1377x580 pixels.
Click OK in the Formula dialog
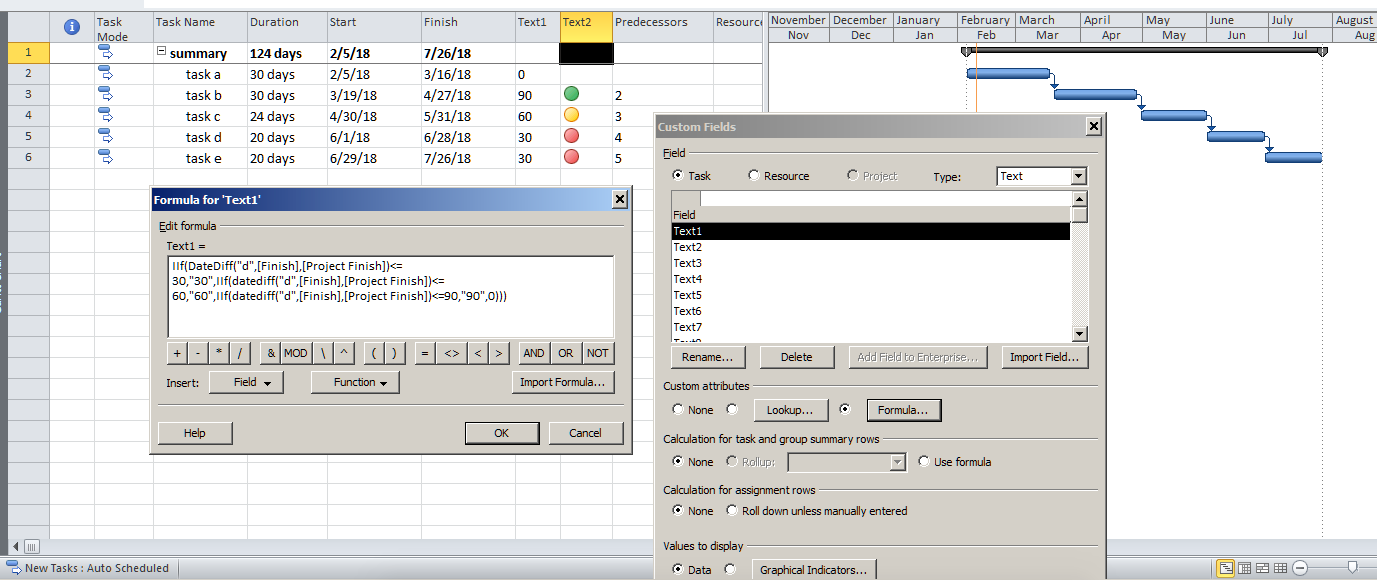[502, 433]
